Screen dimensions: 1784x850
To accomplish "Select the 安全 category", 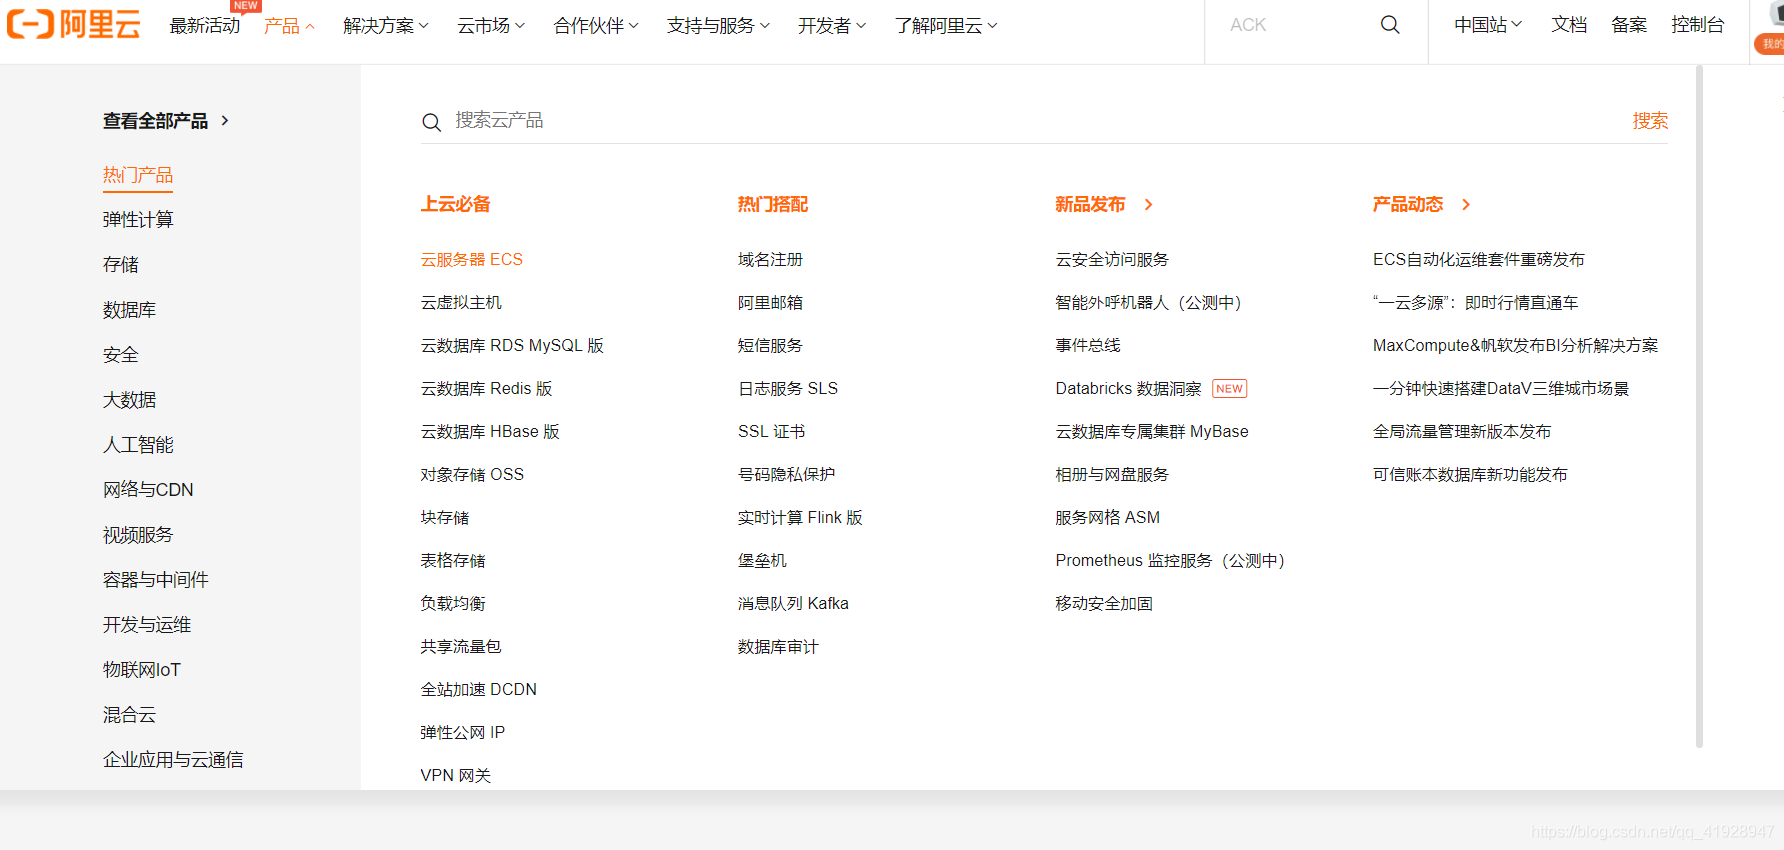I will (x=121, y=355).
